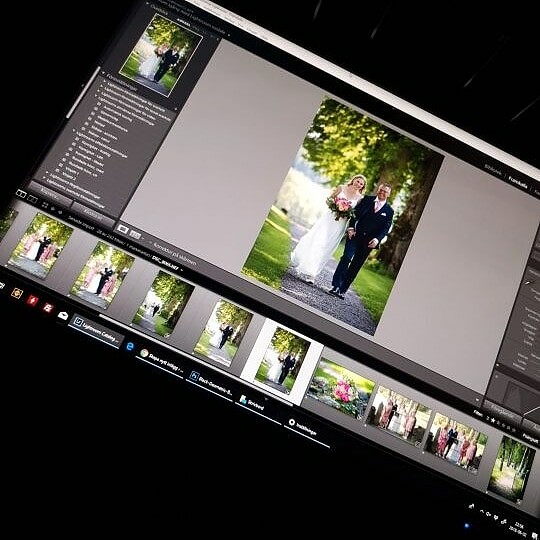
Task: Open the clock in system tray
Action: pos(519,529)
